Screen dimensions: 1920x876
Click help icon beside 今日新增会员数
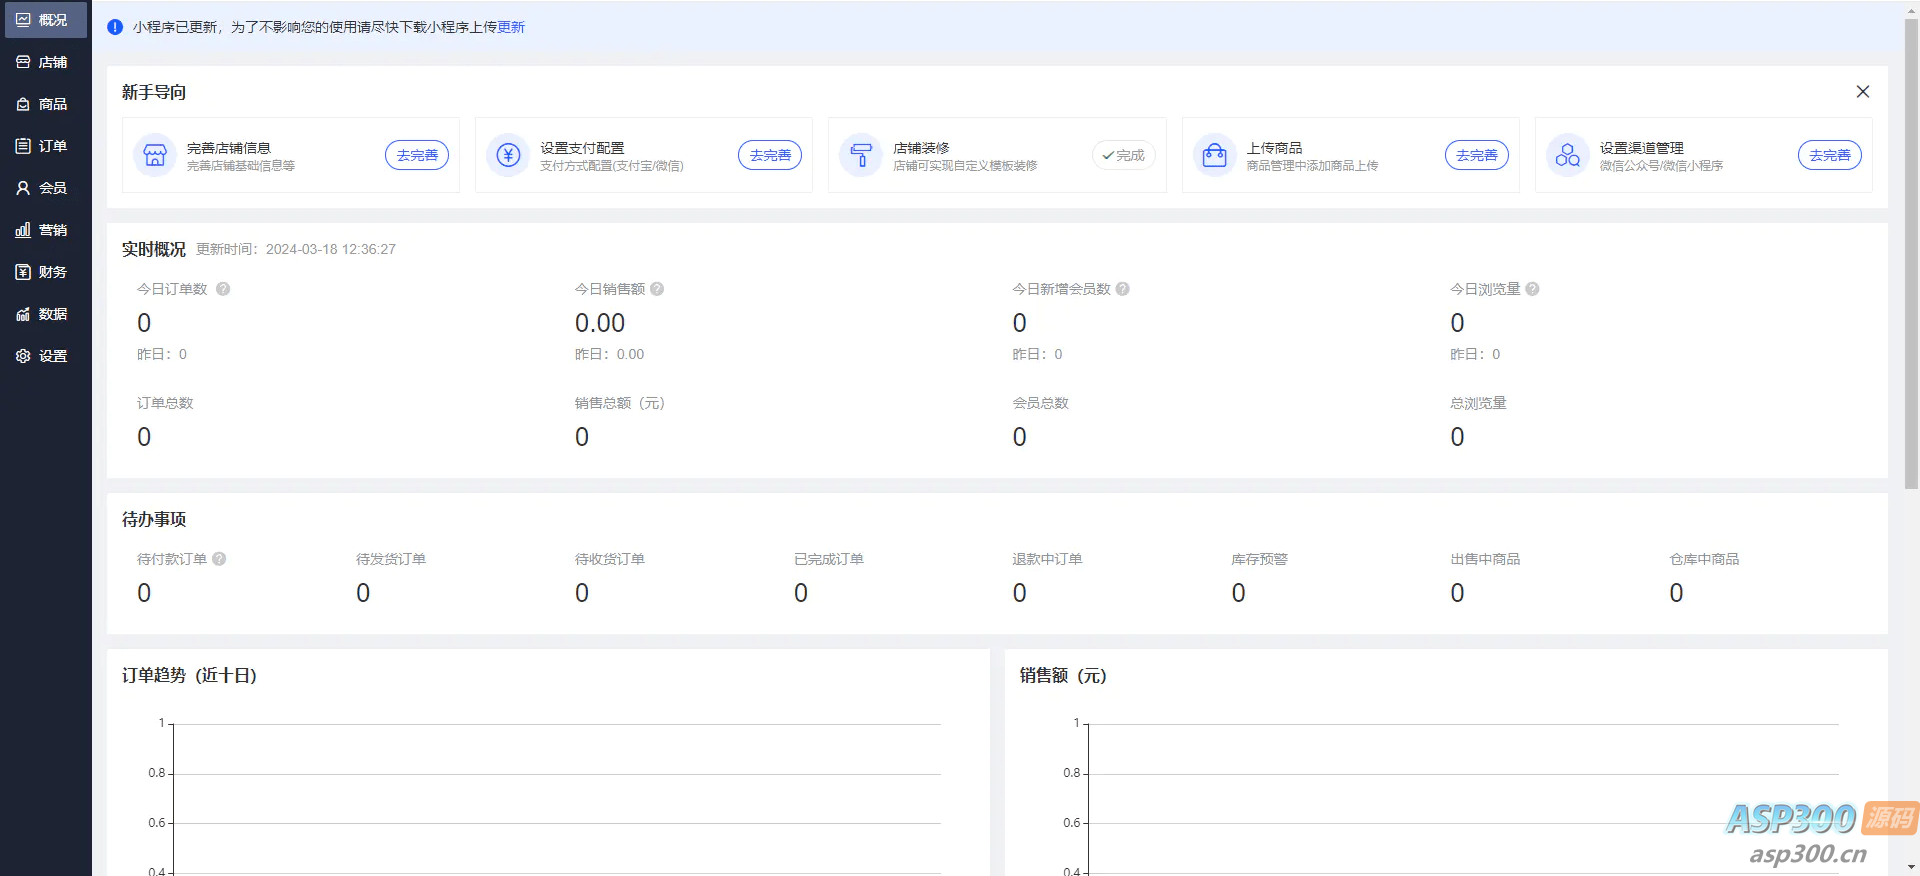coord(1123,289)
